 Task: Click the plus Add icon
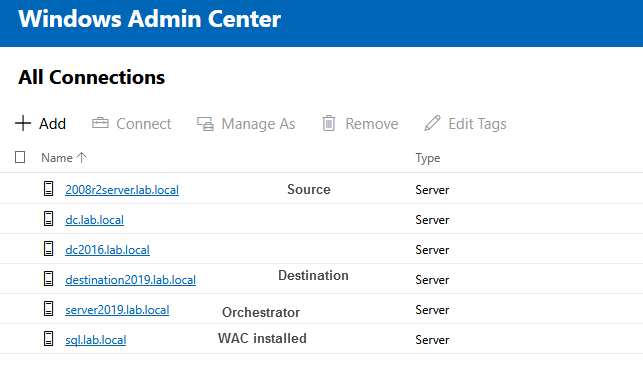tap(23, 123)
